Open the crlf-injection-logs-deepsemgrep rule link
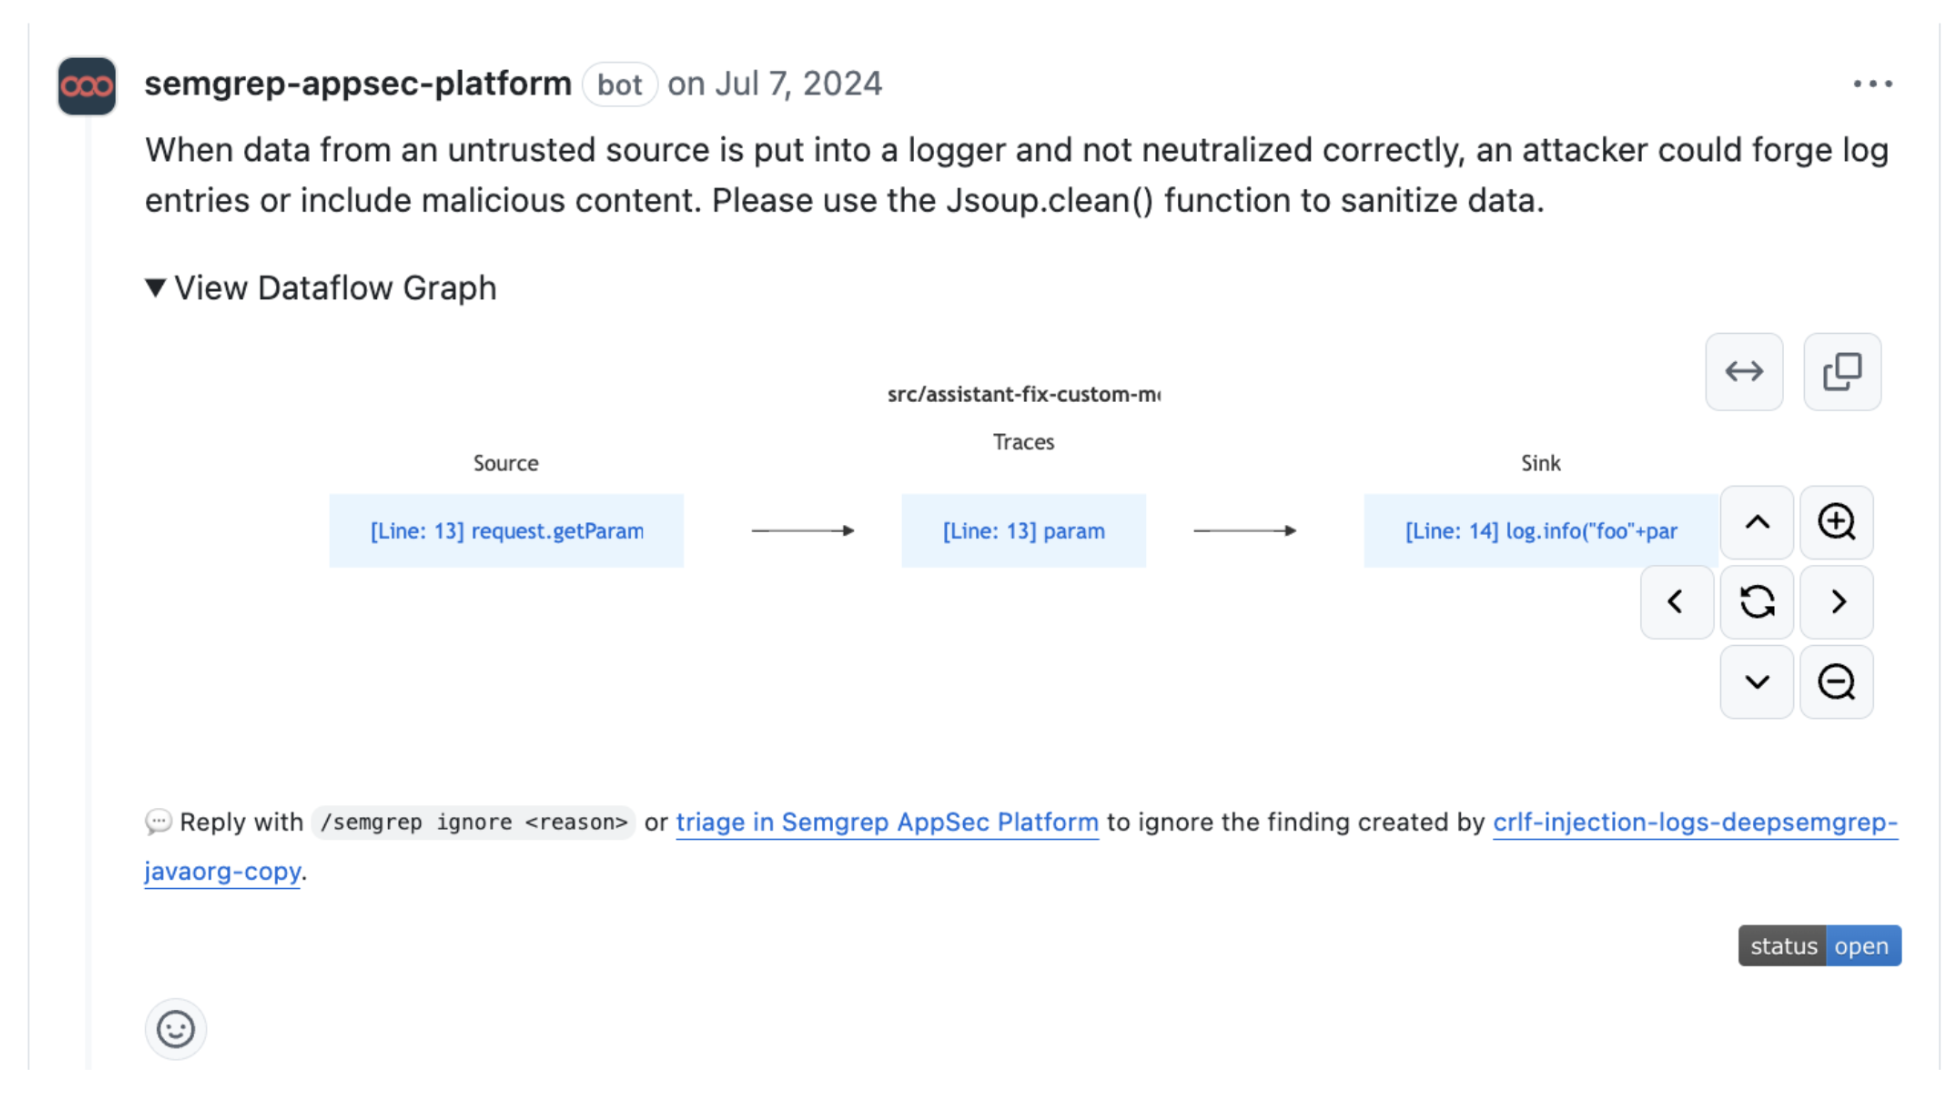The image size is (1958, 1106). [1694, 822]
